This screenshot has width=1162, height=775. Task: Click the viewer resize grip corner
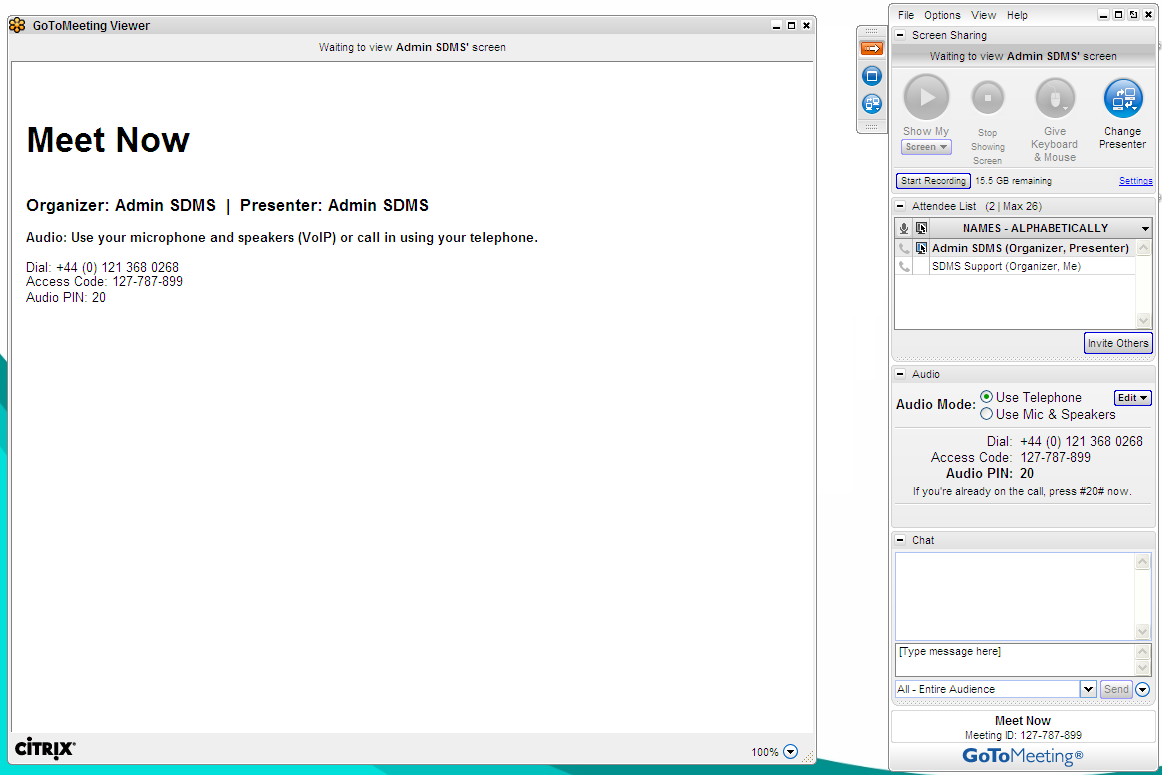[809, 756]
